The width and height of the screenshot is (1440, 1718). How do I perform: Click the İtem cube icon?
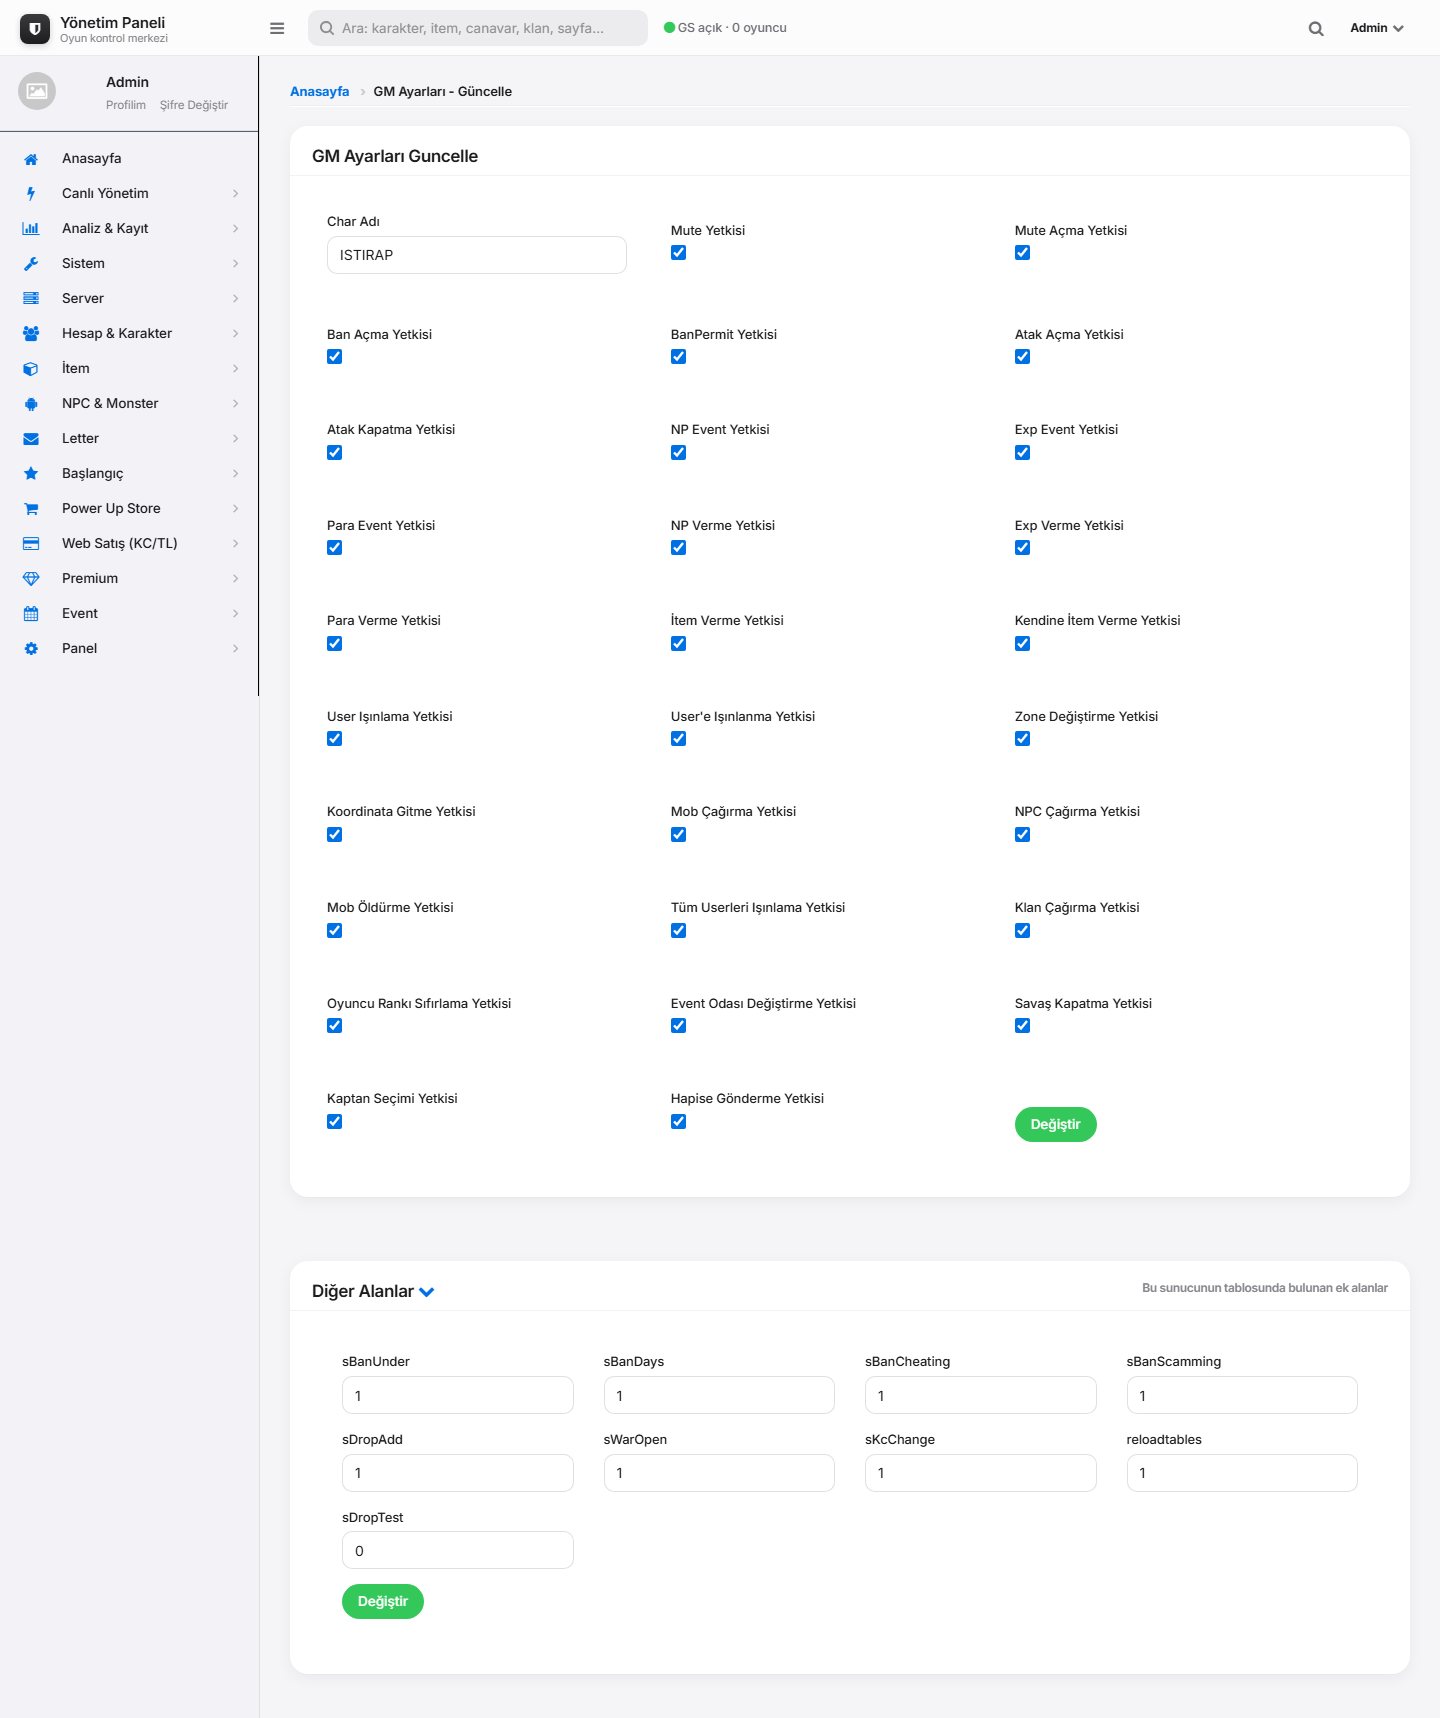pos(31,369)
